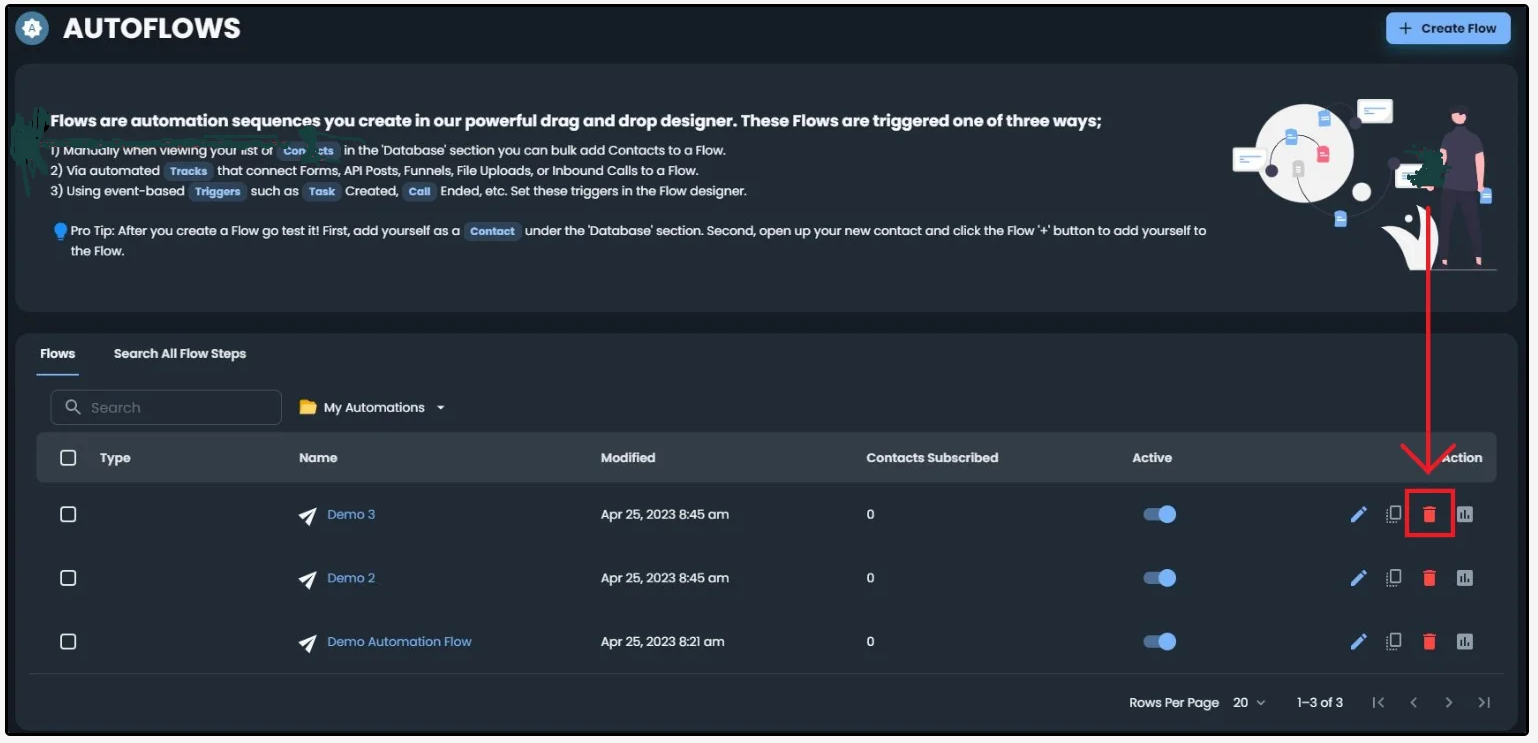View stats for Demo Automation Flow

click(1465, 642)
